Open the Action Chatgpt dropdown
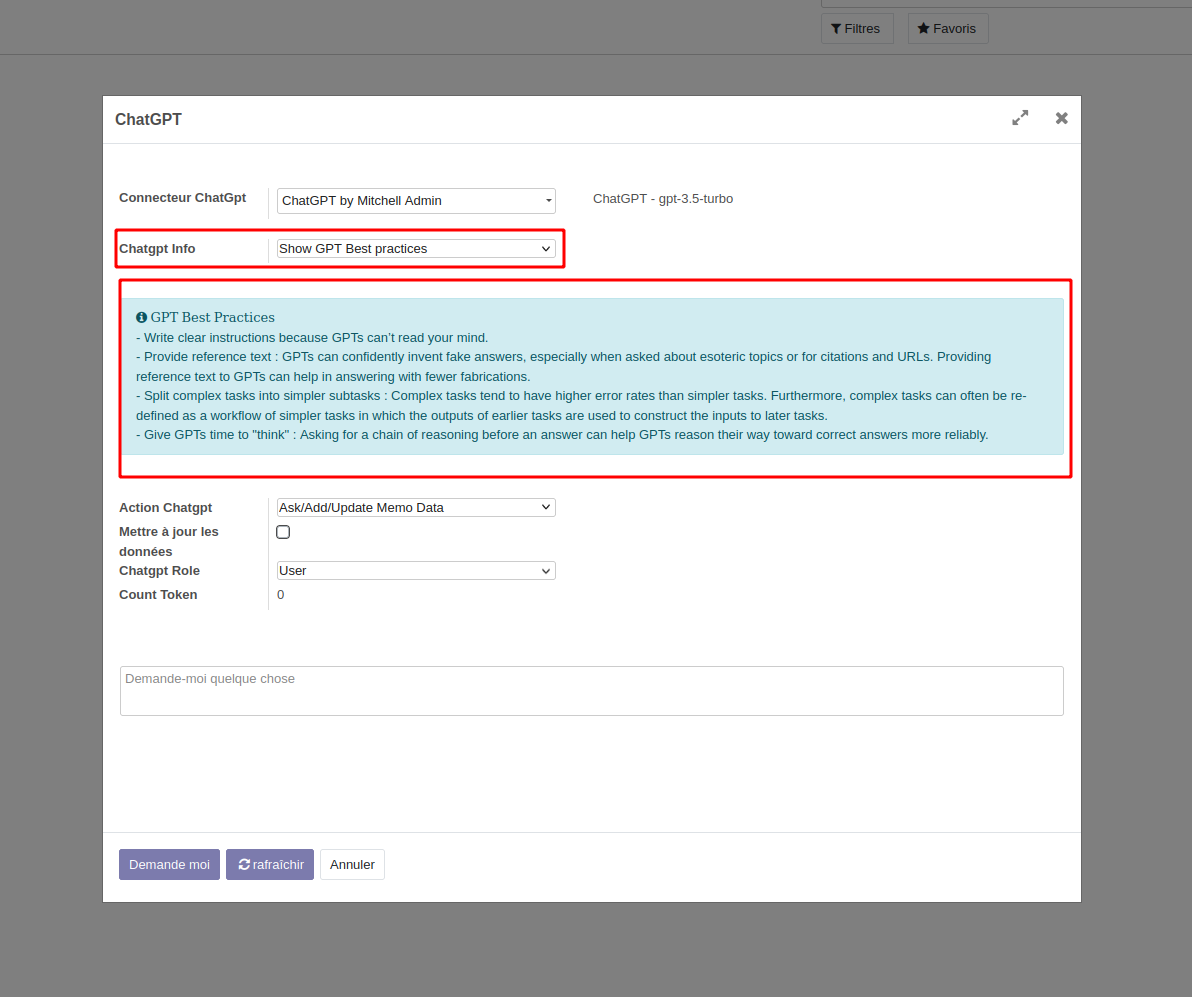The height and width of the screenshot is (997, 1192). (x=416, y=507)
